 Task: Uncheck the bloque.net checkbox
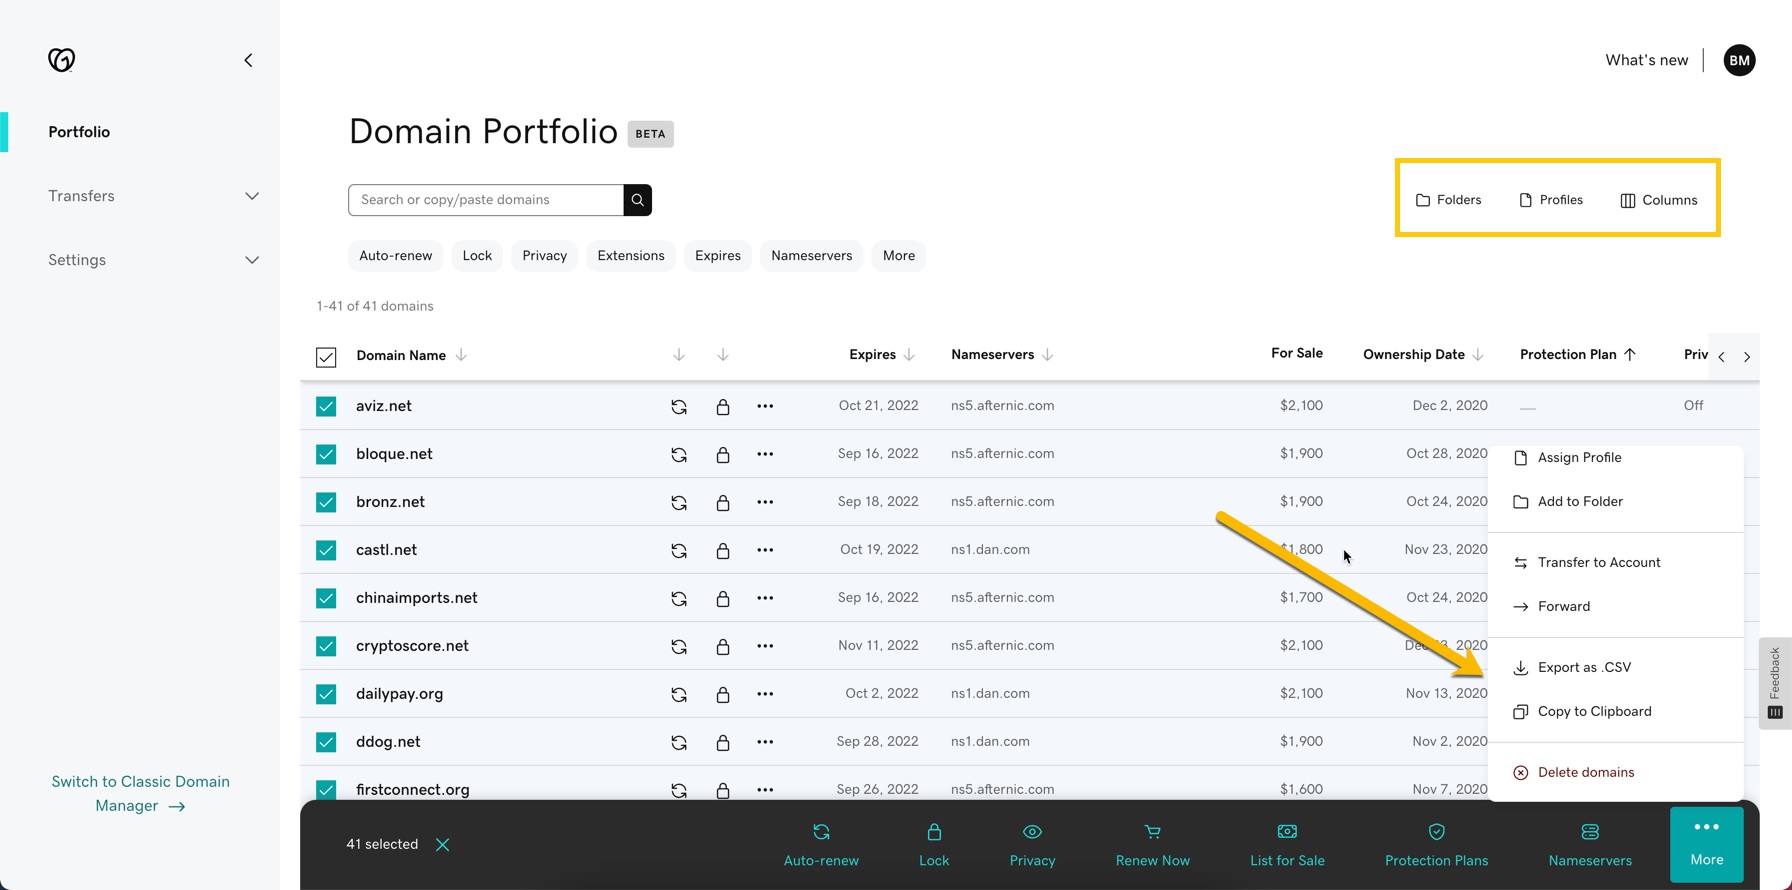pos(326,454)
